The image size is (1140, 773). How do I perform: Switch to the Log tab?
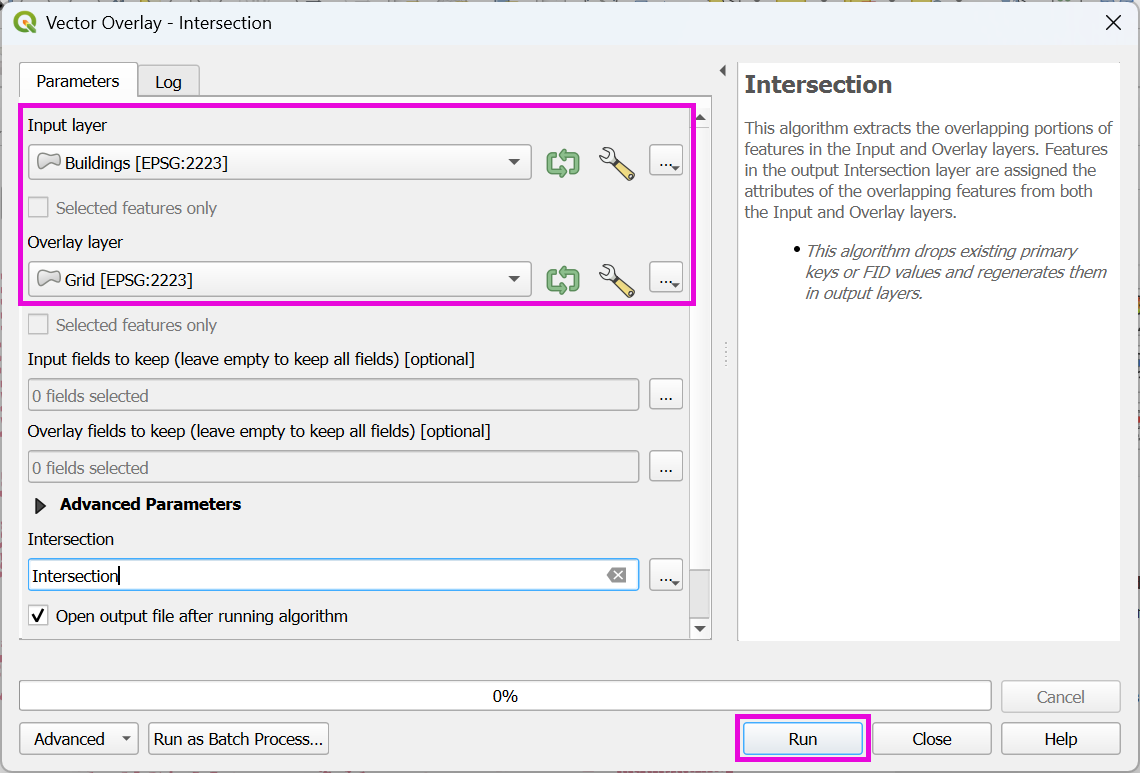168,82
